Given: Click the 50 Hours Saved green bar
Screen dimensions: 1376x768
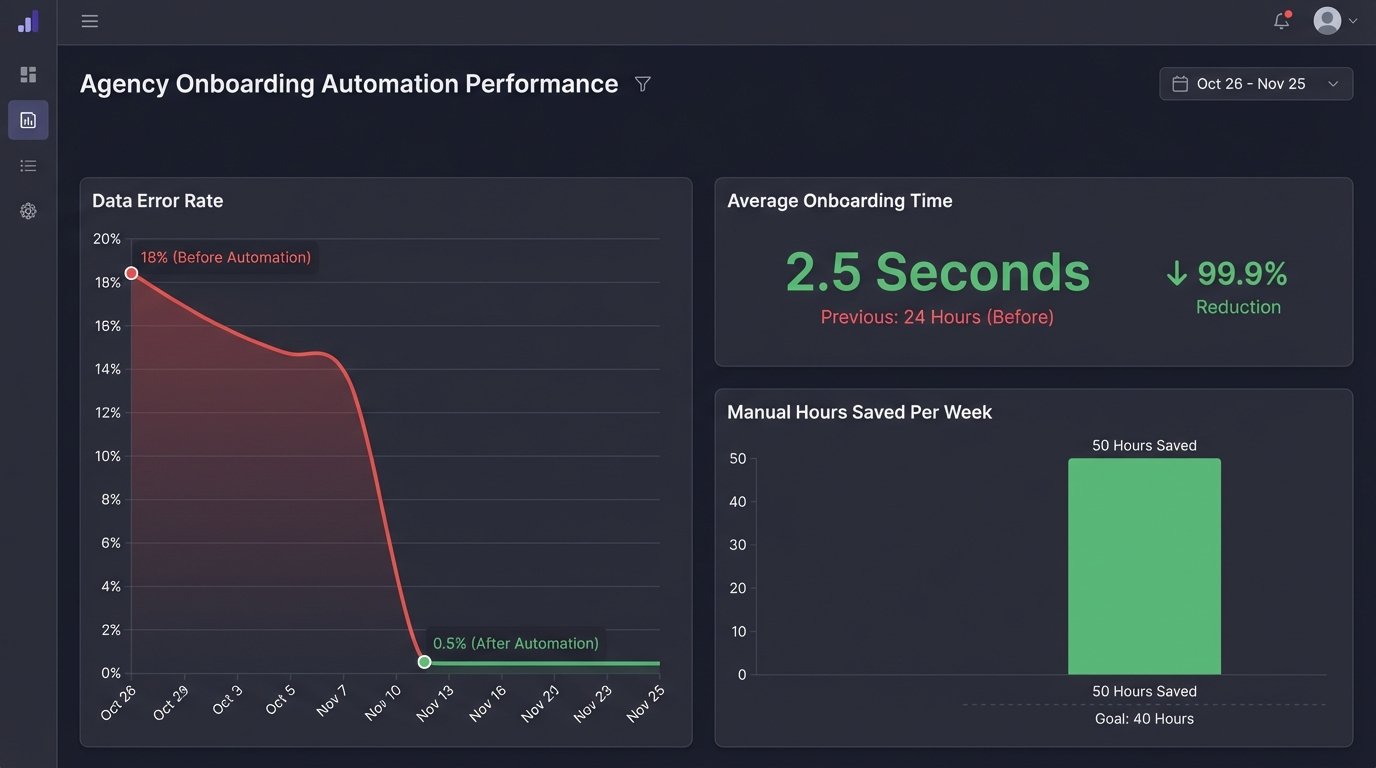Looking at the screenshot, I should tap(1144, 565).
